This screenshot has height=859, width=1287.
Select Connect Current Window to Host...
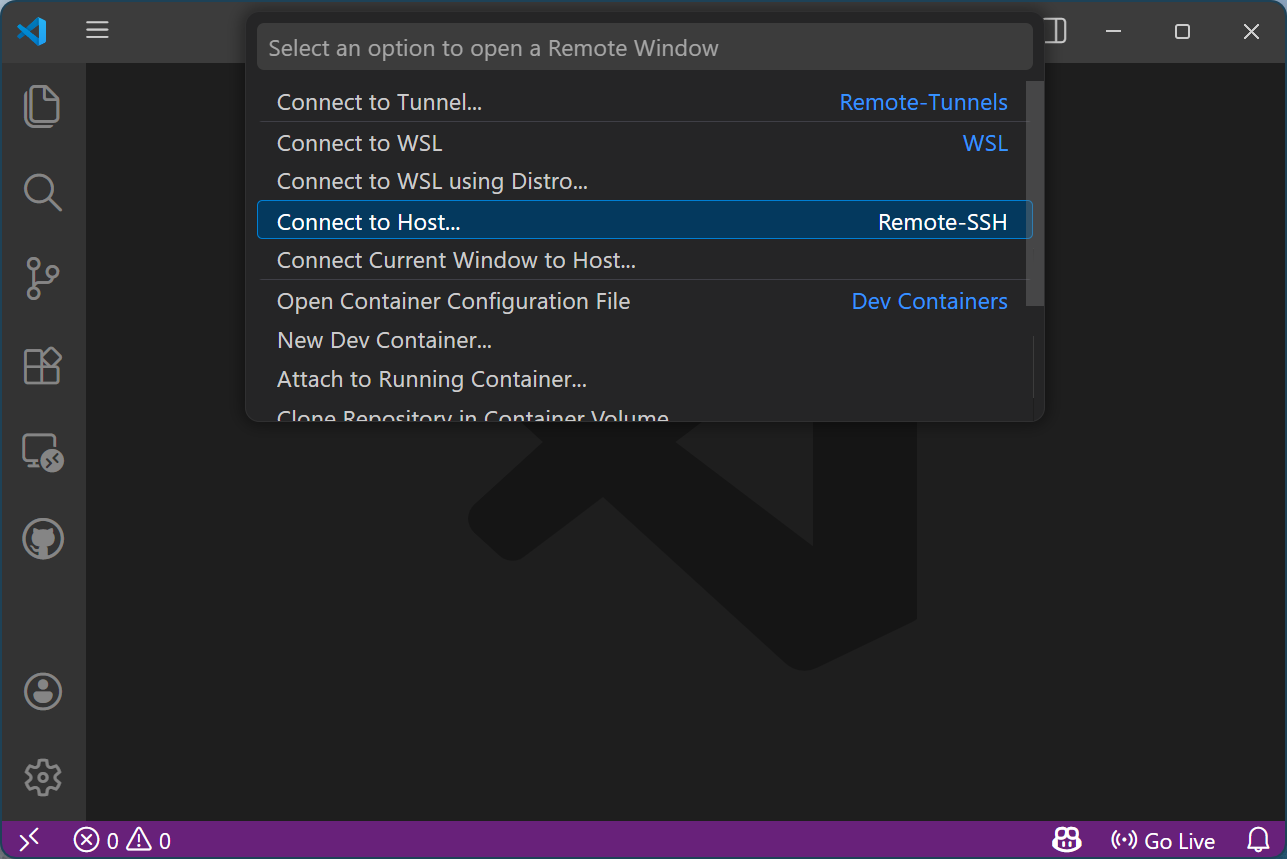coord(645,260)
